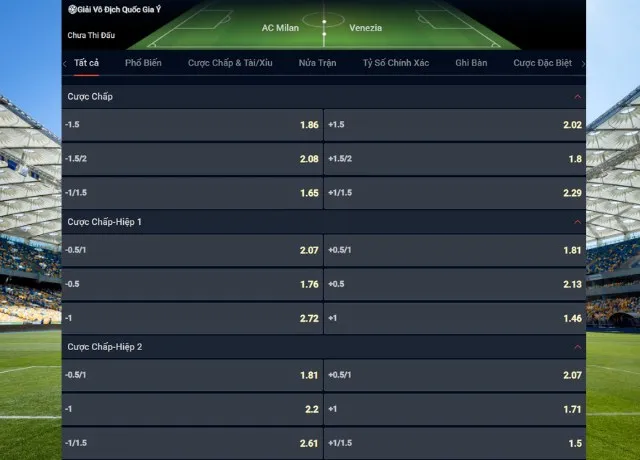Collapse the Cược Chấp-Hiệp 2 section
Viewport: 640px width, 460px height.
[578, 346]
